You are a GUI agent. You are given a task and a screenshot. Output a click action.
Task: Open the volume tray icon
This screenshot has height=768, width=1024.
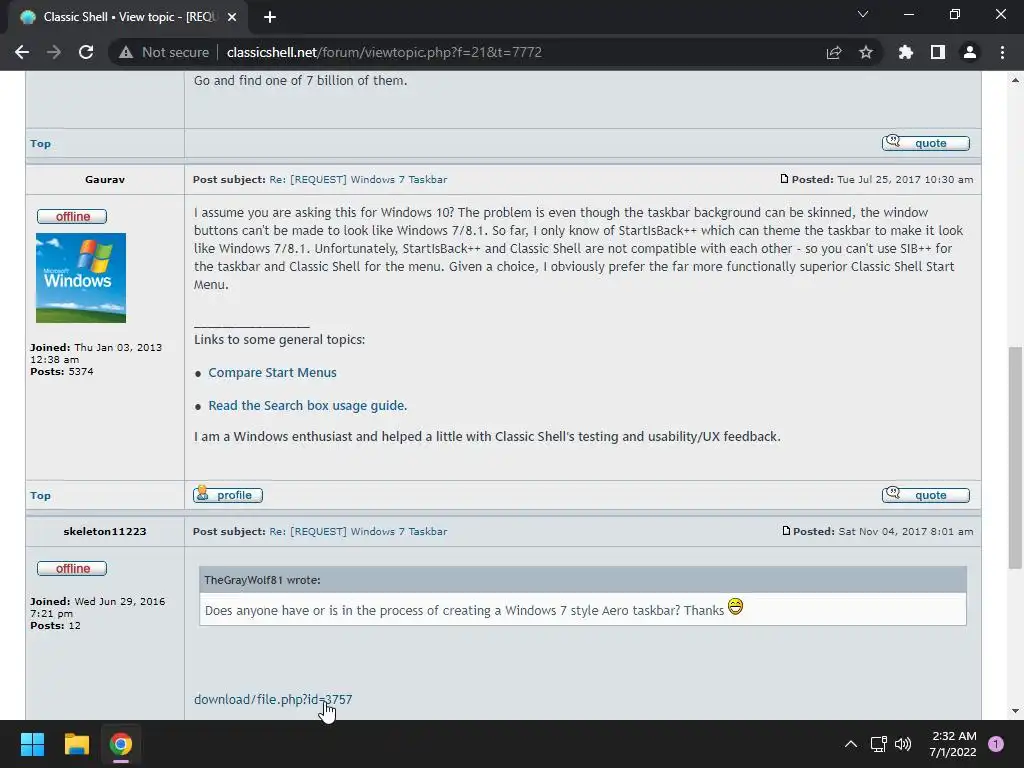[903, 744]
